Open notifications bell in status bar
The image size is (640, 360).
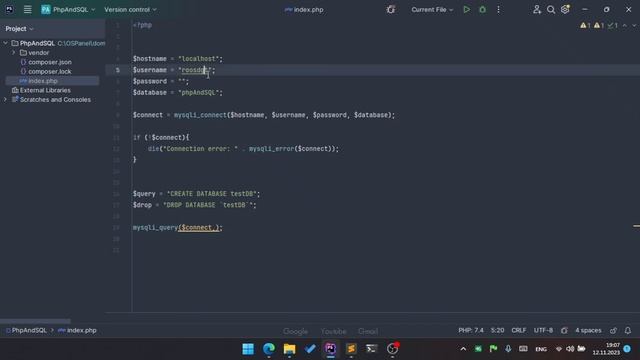pos(628,330)
